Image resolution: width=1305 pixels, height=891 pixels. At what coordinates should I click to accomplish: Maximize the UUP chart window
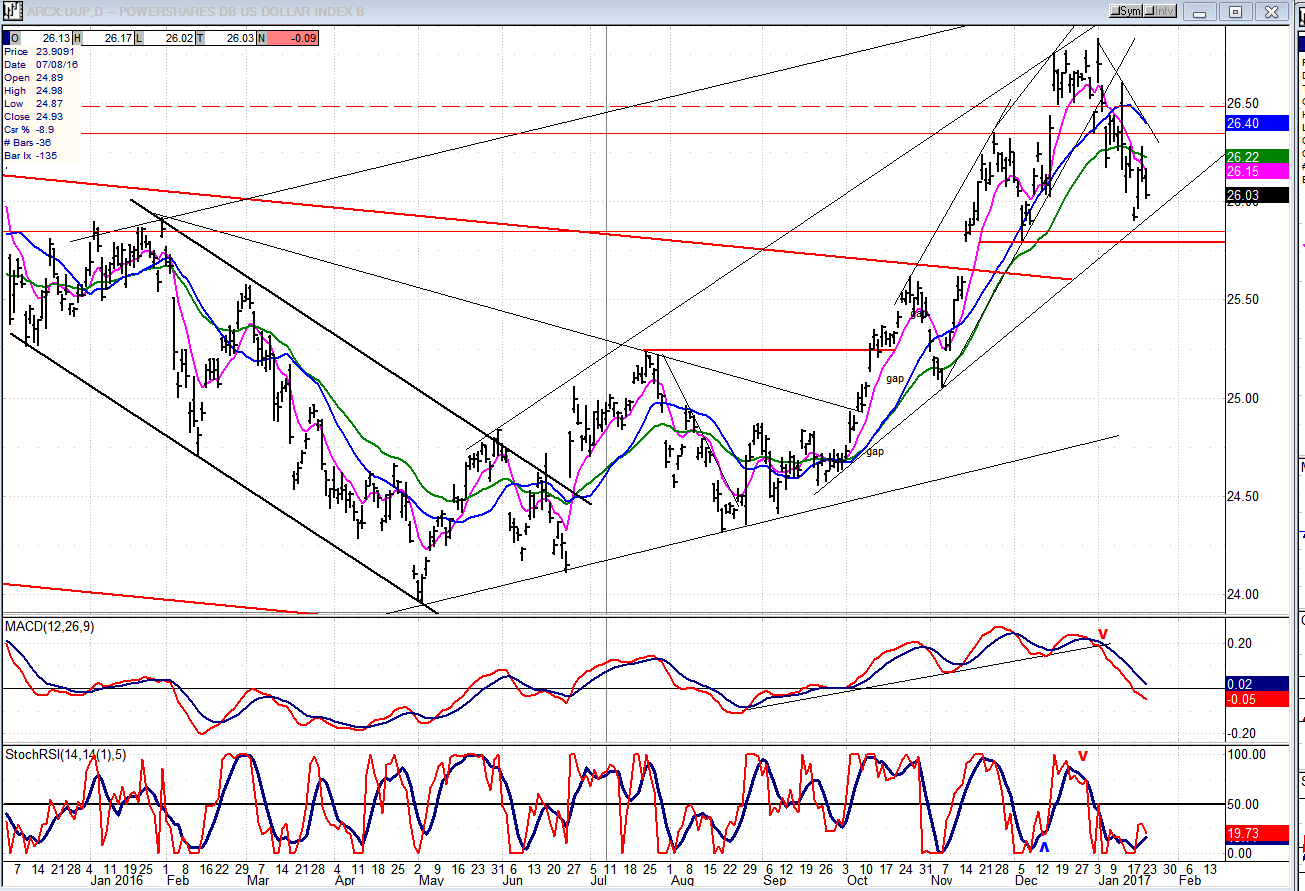coord(1236,11)
